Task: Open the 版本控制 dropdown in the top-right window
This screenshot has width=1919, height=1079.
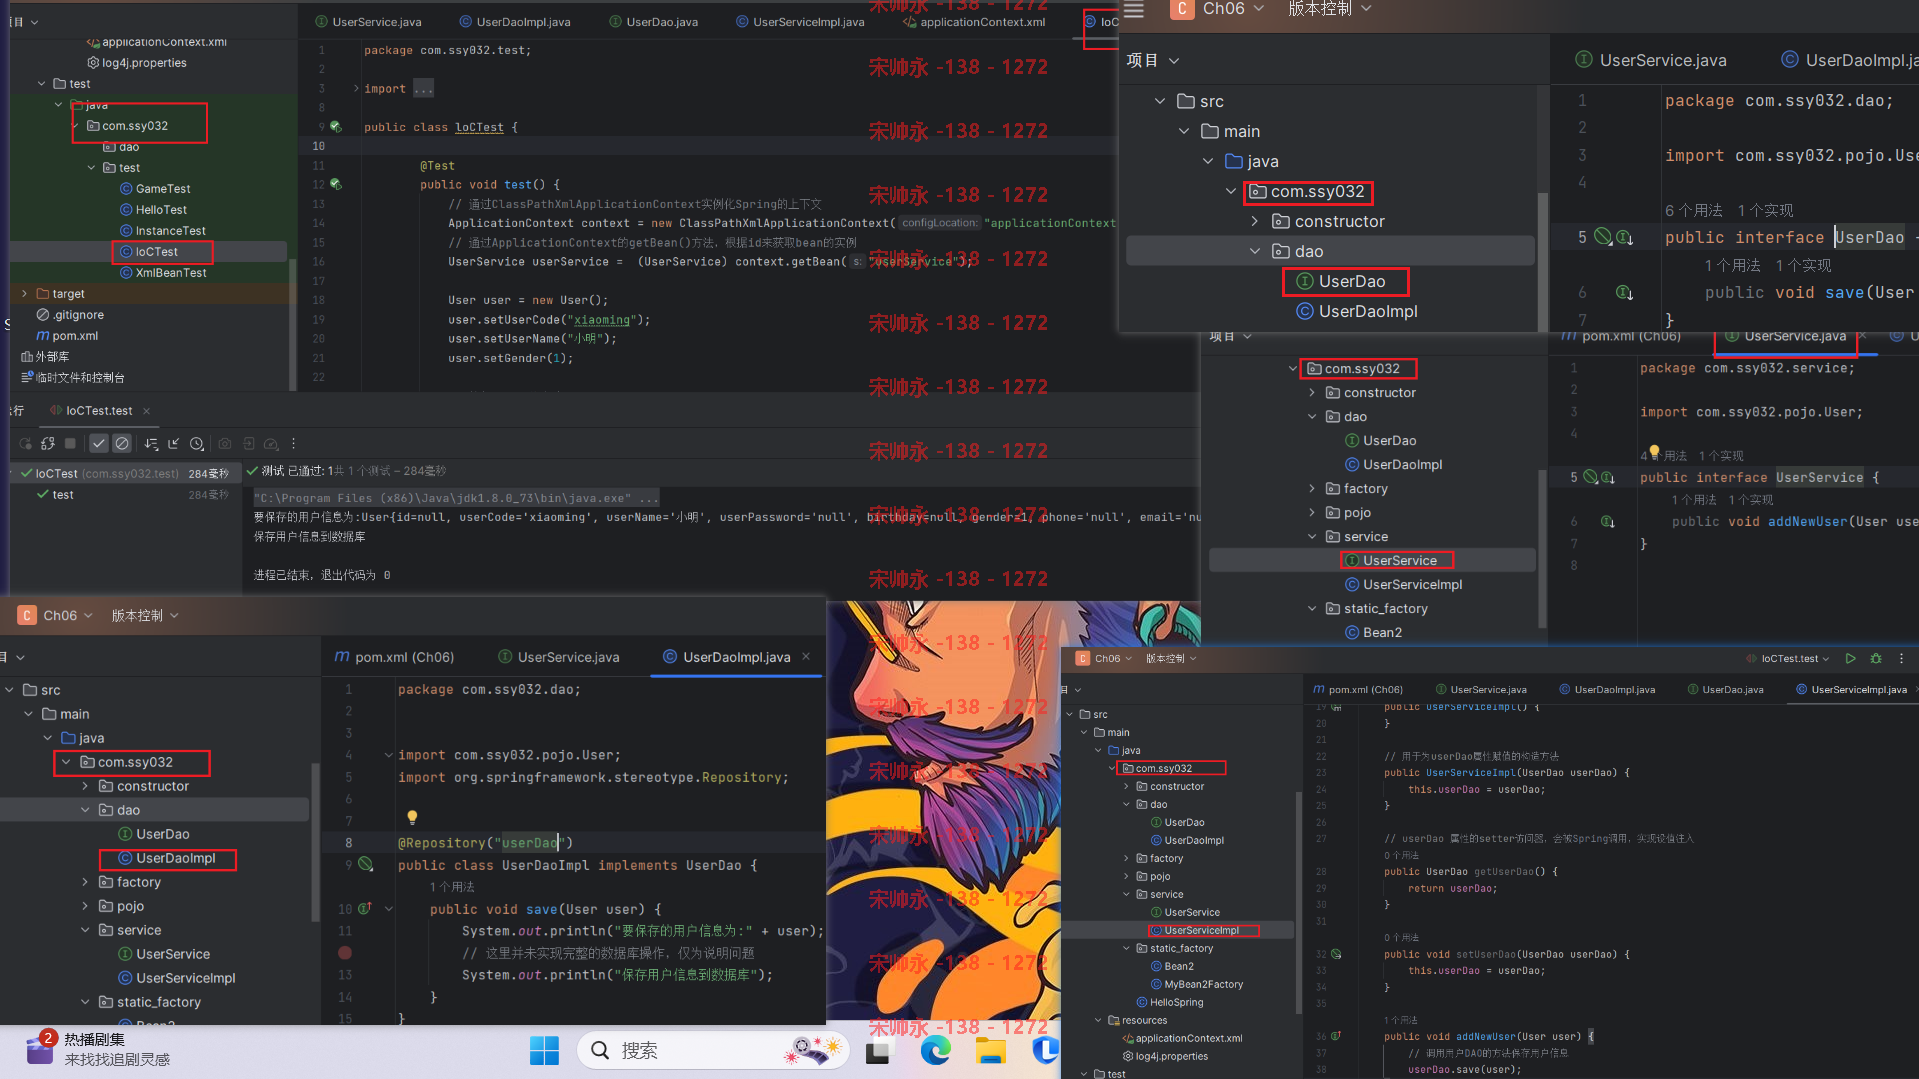Action: click(x=1329, y=9)
